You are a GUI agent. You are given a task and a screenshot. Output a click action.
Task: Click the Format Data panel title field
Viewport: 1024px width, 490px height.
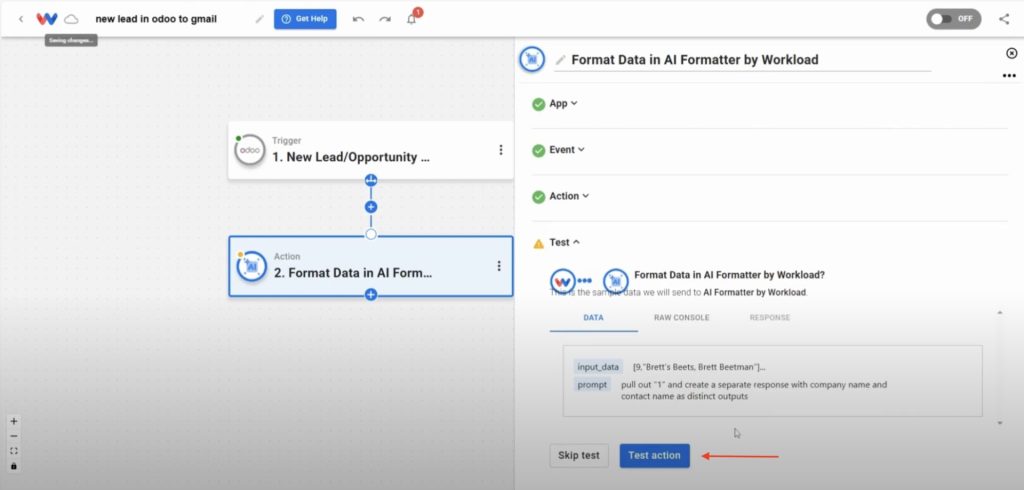(x=750, y=60)
